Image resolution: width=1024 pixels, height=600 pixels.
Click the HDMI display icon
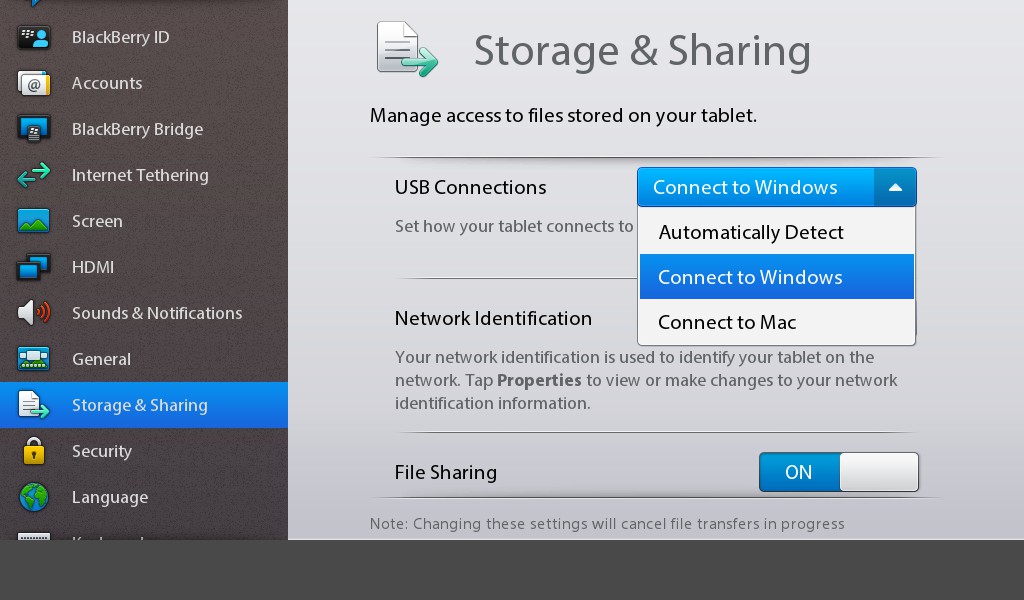pyautogui.click(x=33, y=267)
